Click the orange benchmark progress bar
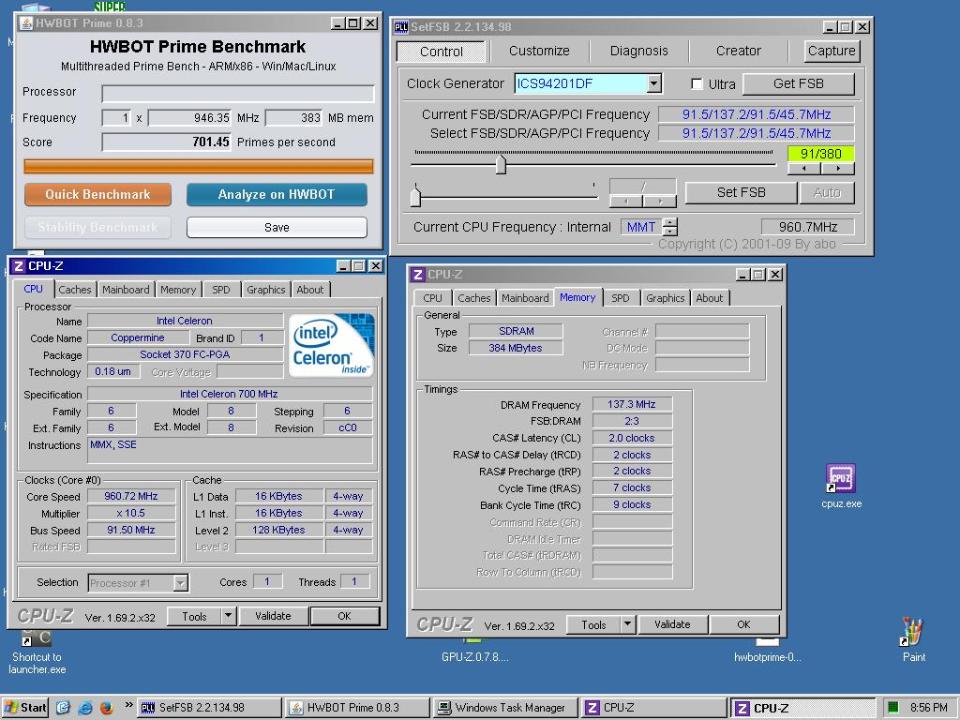The height and width of the screenshot is (720, 960). click(x=198, y=166)
